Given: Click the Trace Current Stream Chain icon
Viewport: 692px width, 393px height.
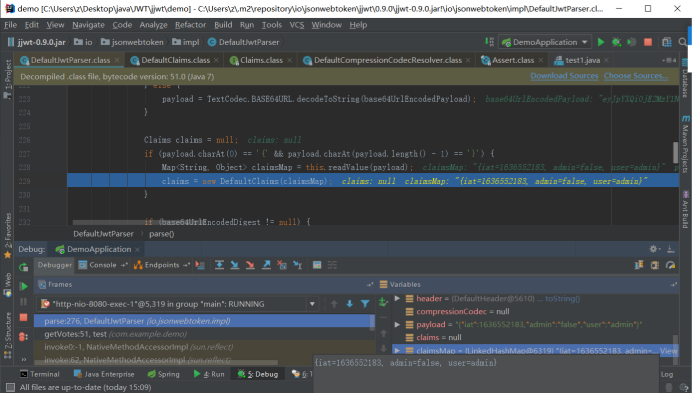Looking at the screenshot, I should (x=332, y=265).
